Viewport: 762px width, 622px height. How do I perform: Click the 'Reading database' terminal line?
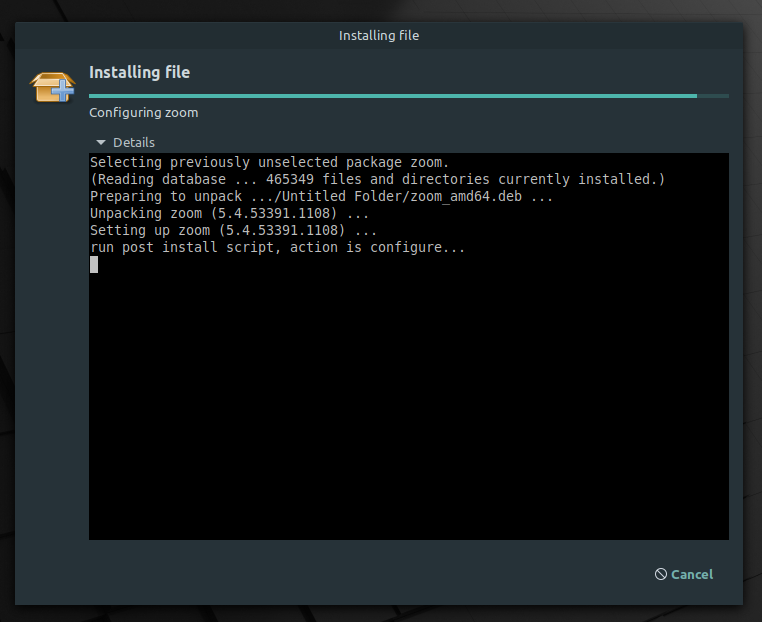click(377, 179)
